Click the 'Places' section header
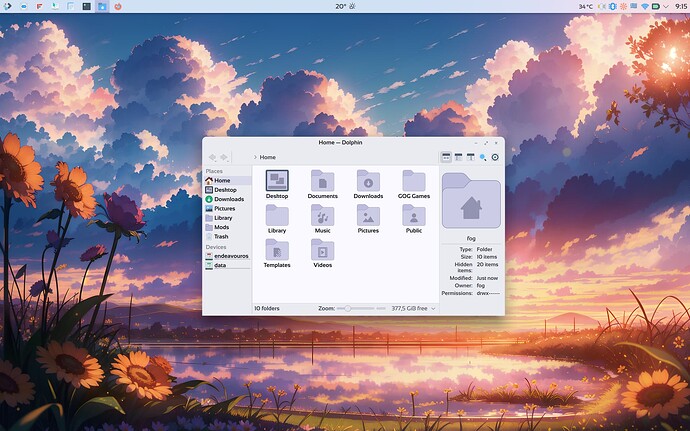This screenshot has width=690, height=431. coord(214,171)
